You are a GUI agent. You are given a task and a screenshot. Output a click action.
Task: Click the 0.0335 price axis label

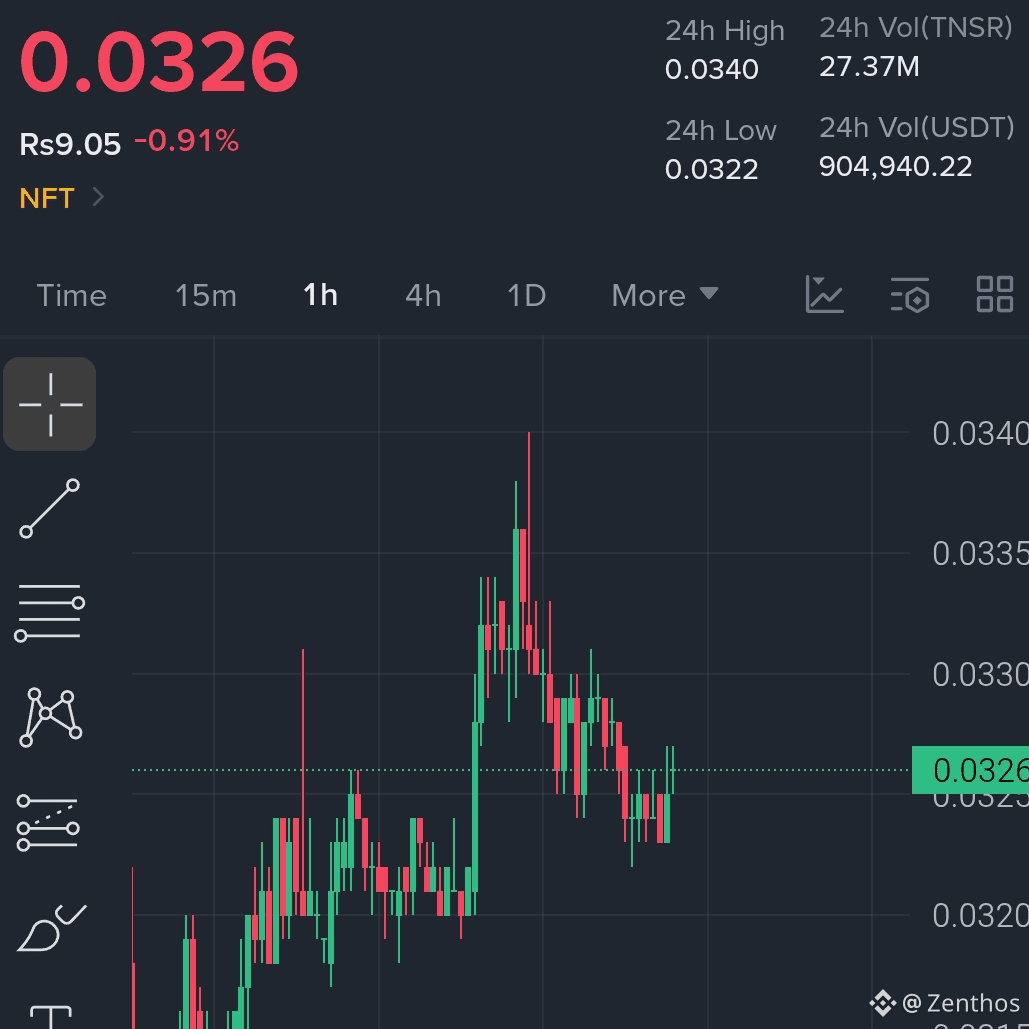click(980, 554)
